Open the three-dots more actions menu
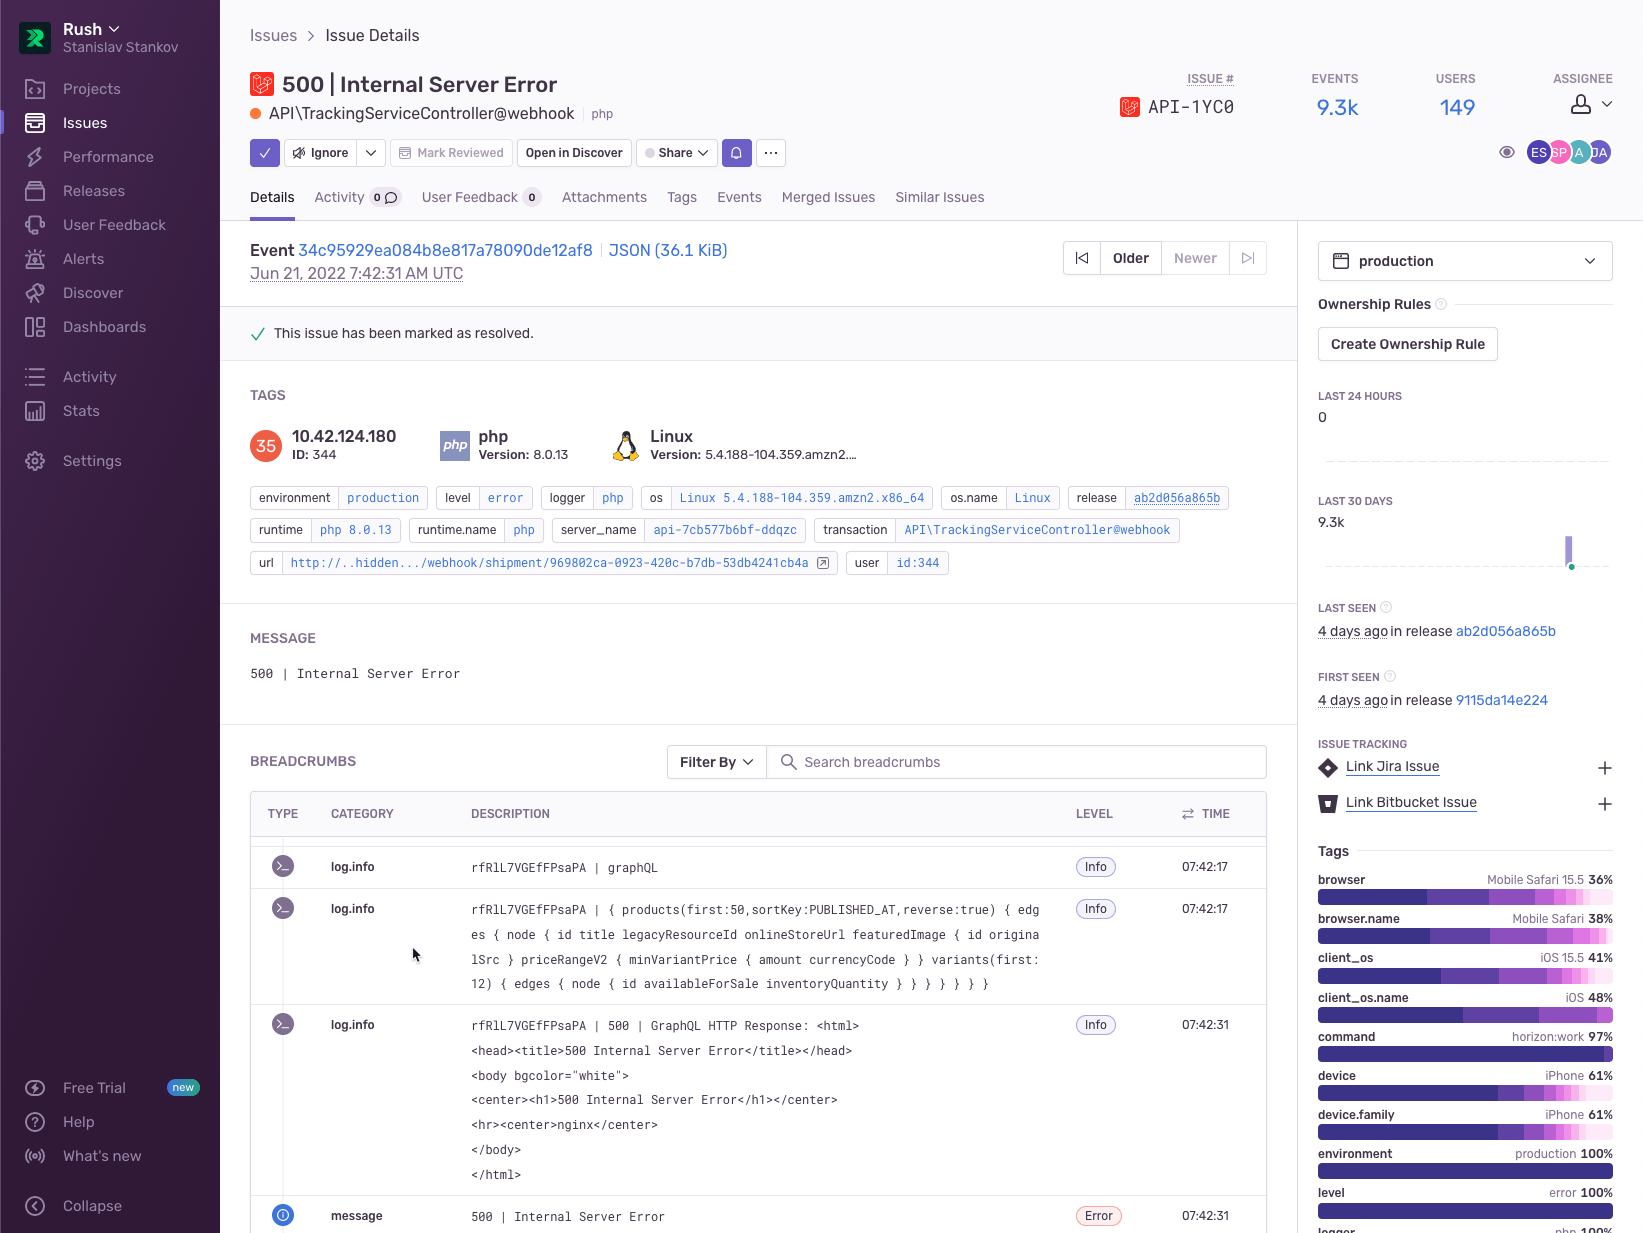 [x=771, y=153]
